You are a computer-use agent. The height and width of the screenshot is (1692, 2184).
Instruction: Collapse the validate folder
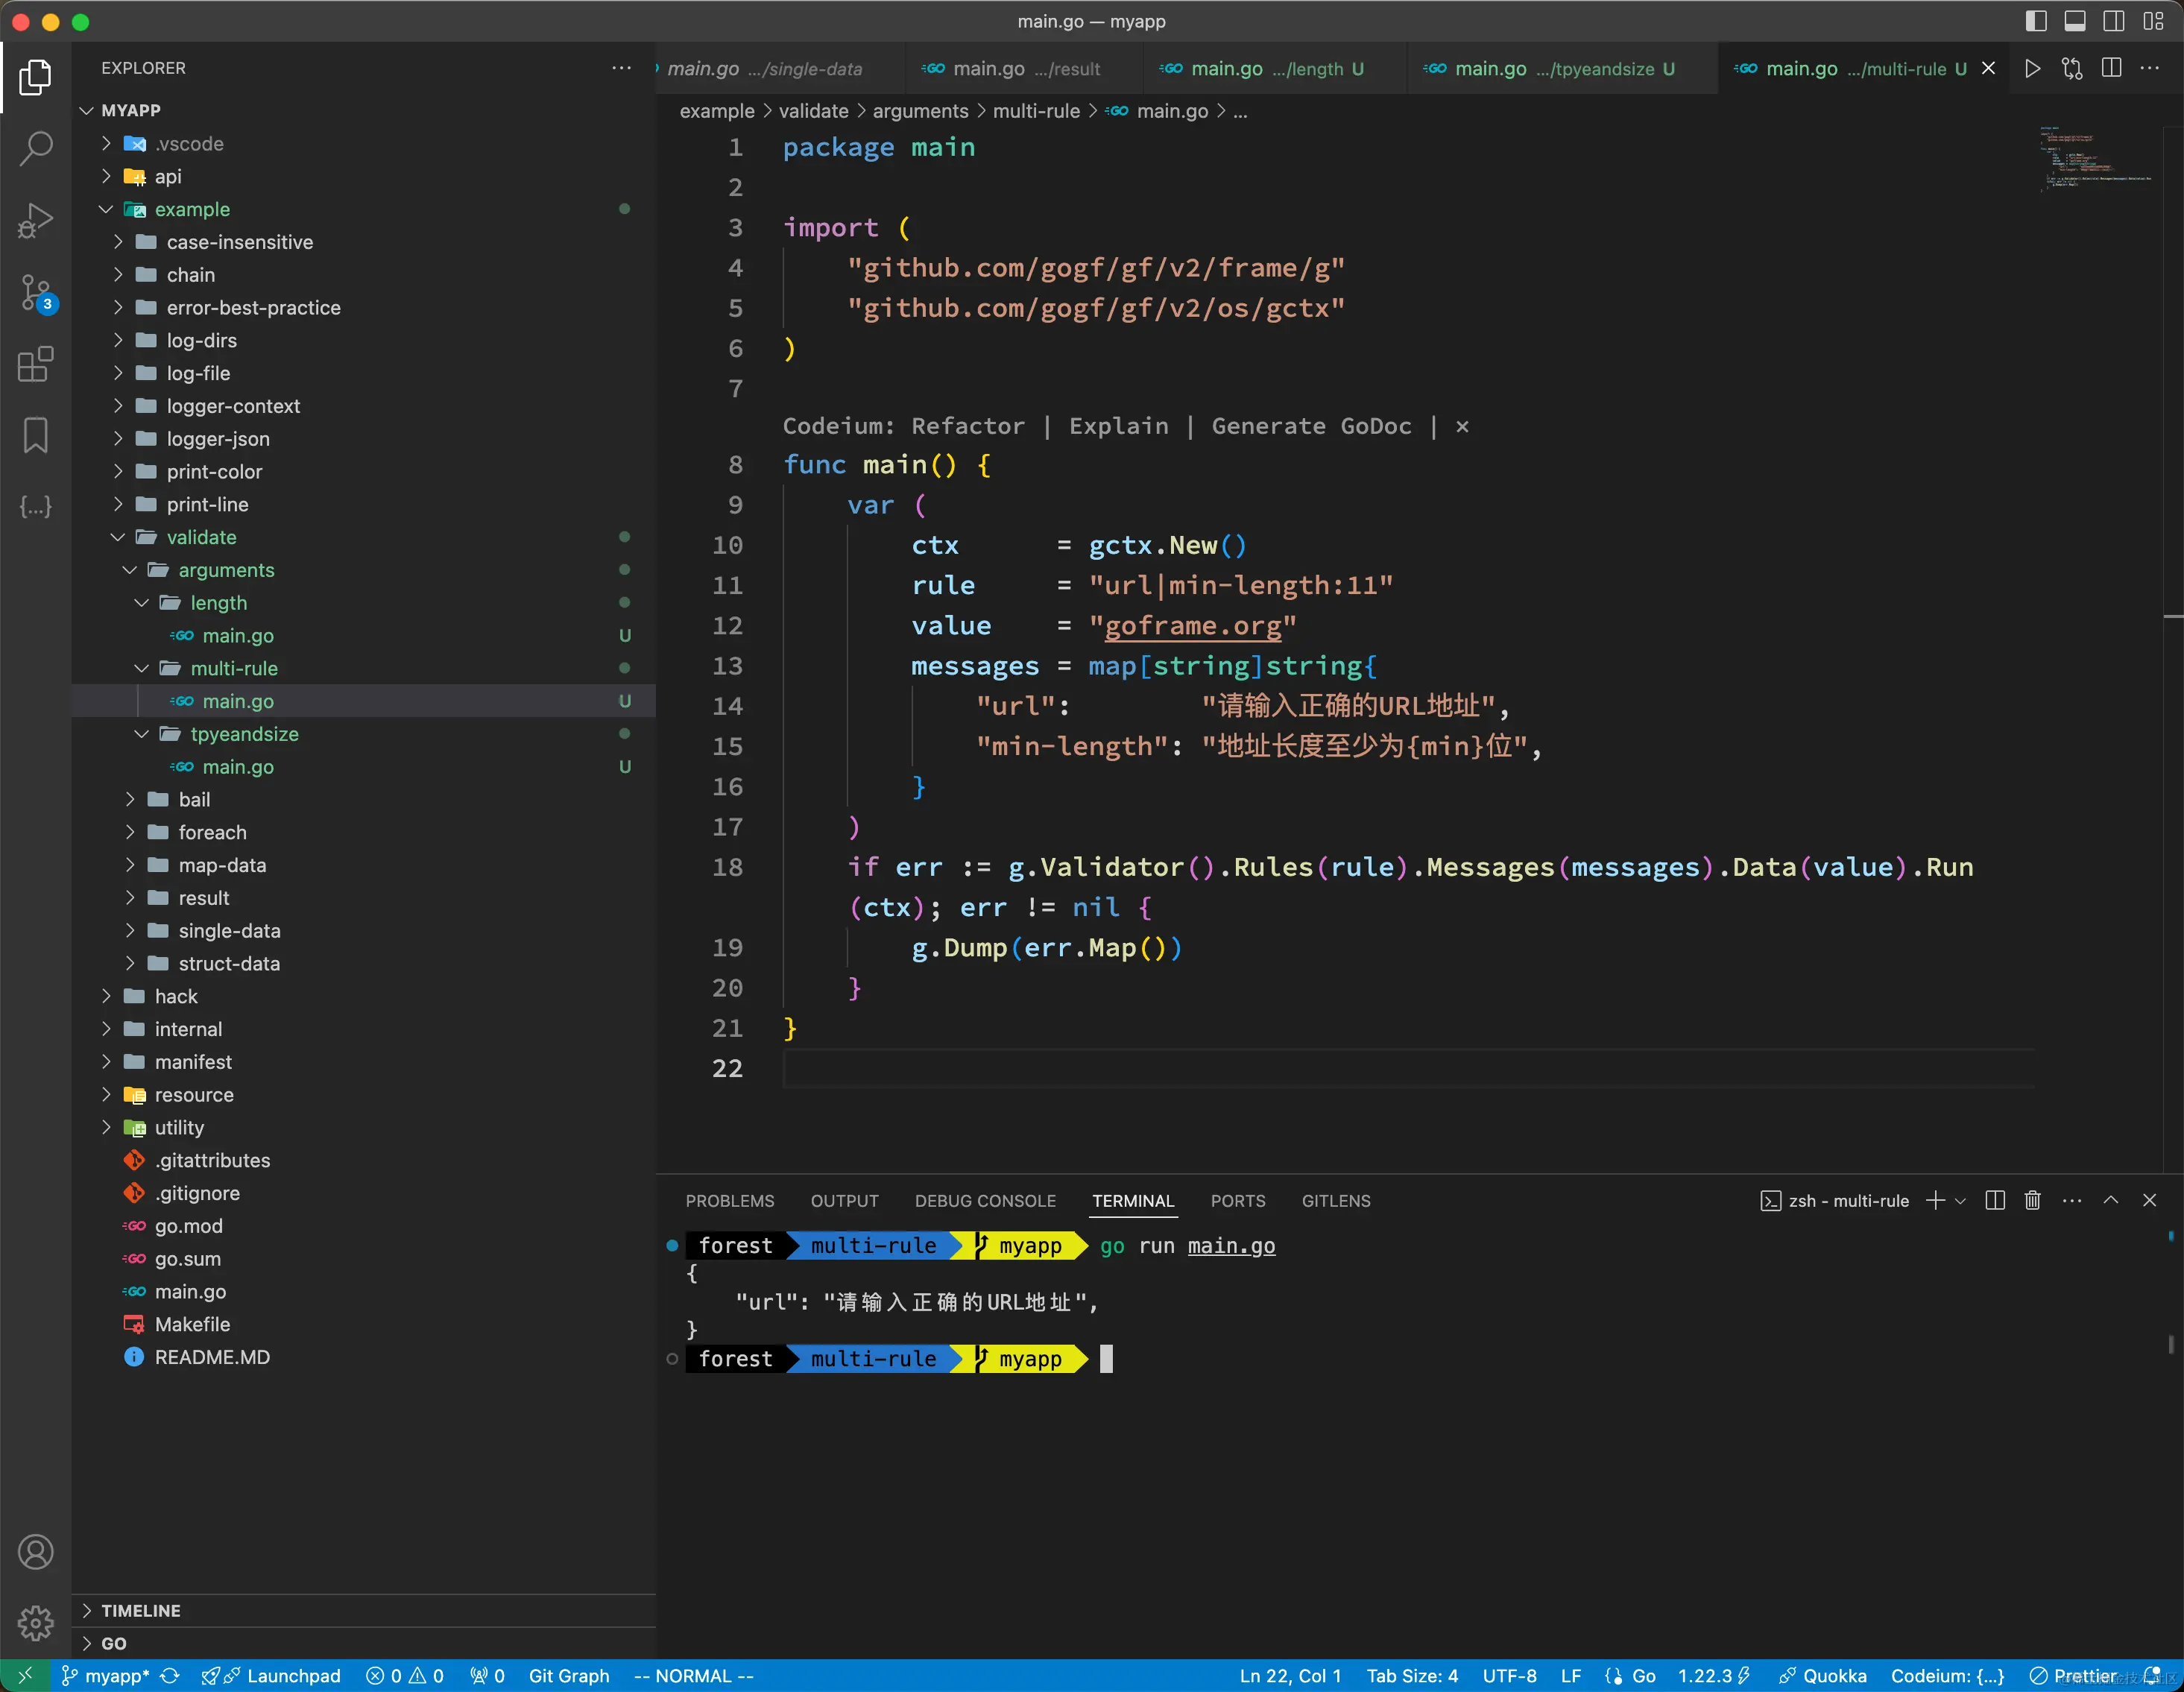(x=118, y=537)
